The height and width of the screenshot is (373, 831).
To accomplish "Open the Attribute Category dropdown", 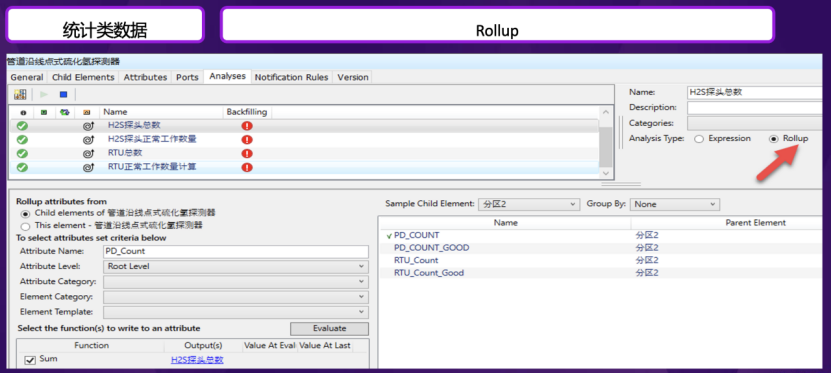I will (x=236, y=282).
